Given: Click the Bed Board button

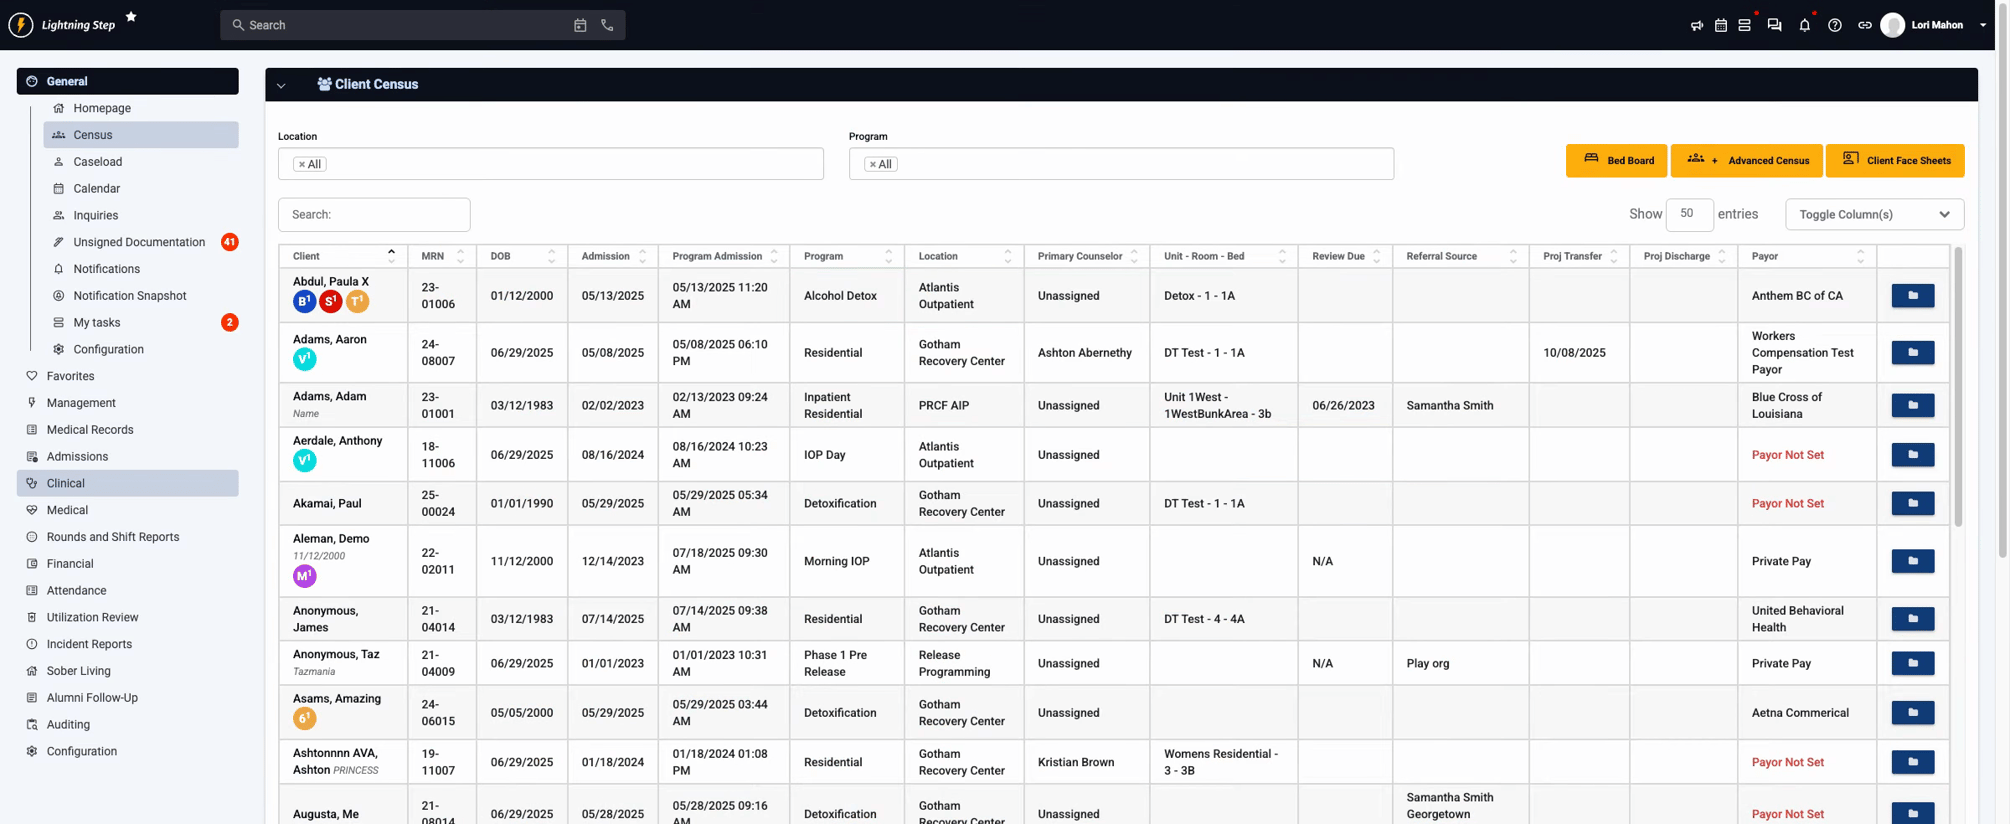Looking at the screenshot, I should click(1616, 161).
